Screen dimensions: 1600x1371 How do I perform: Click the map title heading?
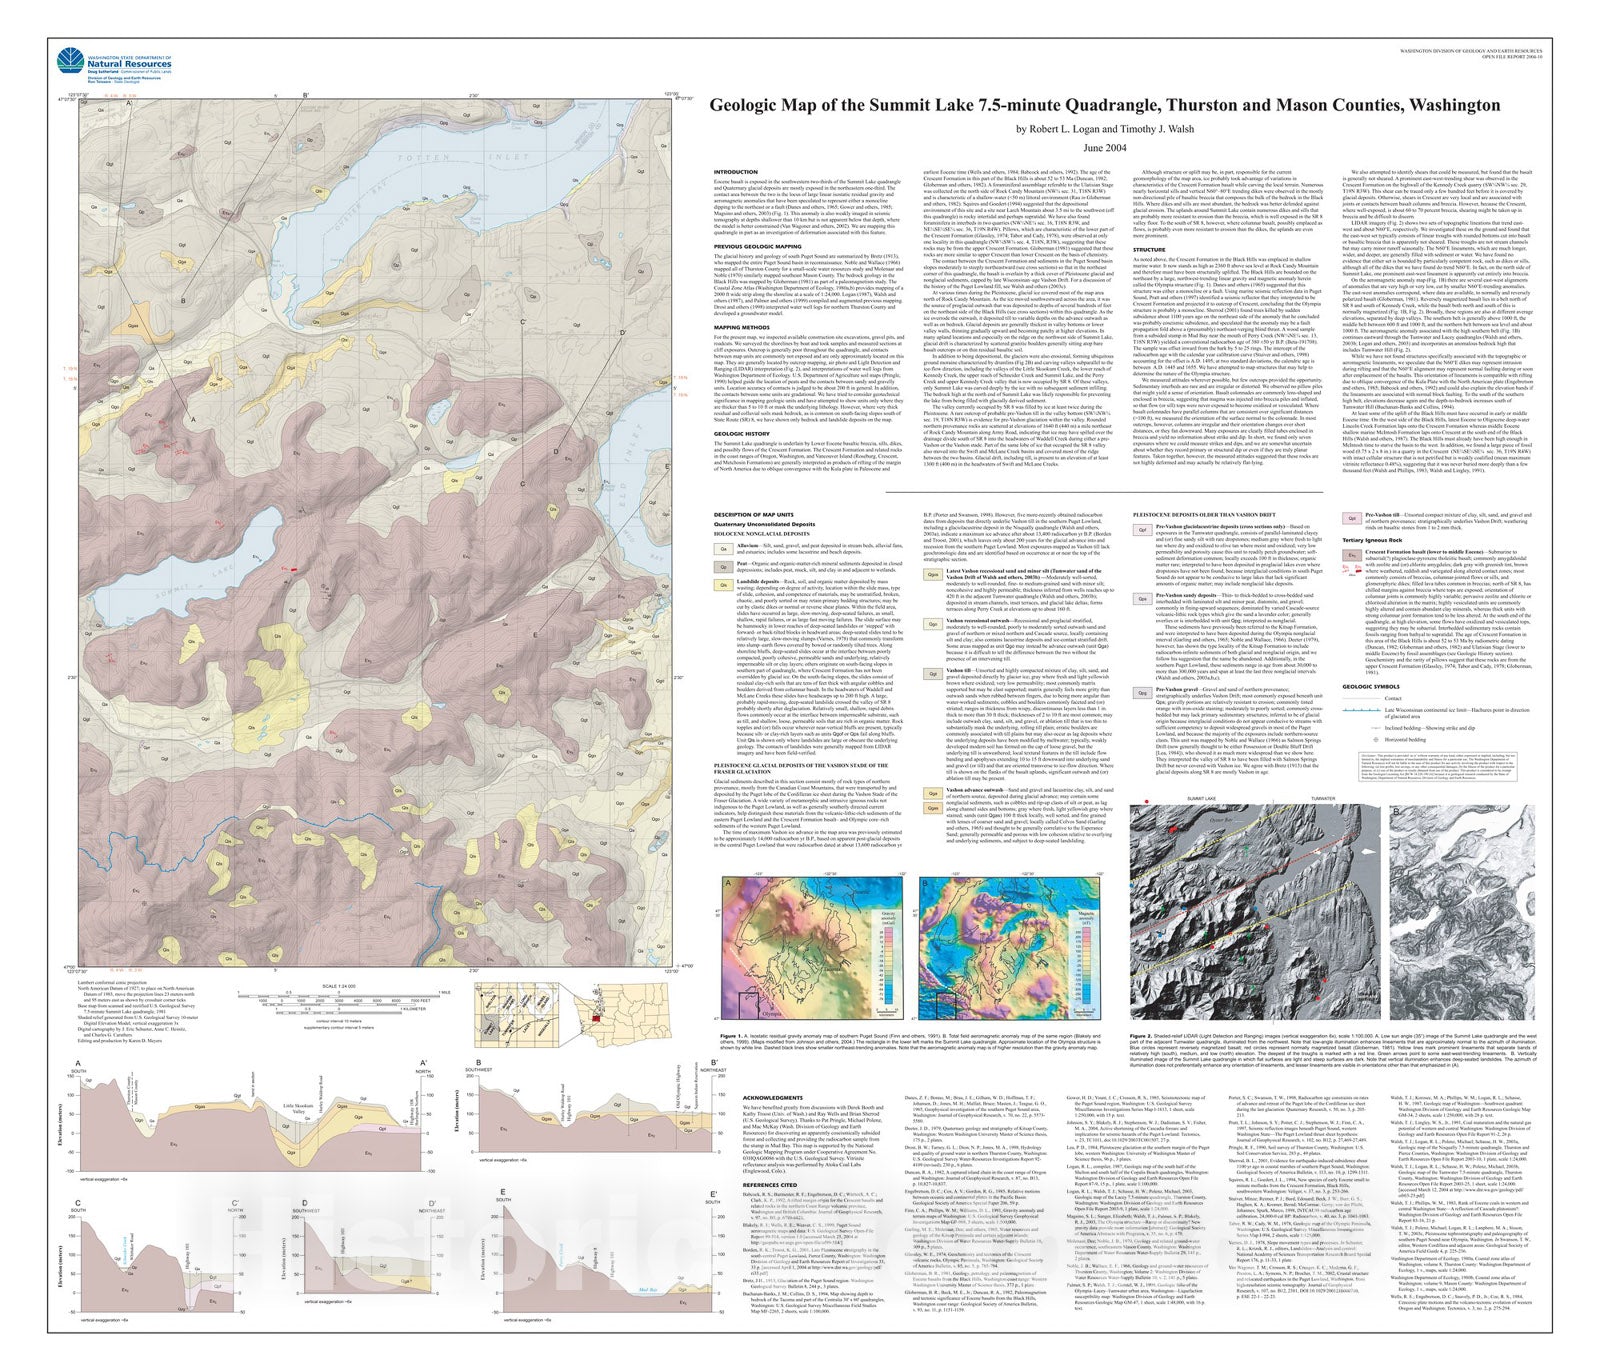[1104, 106]
